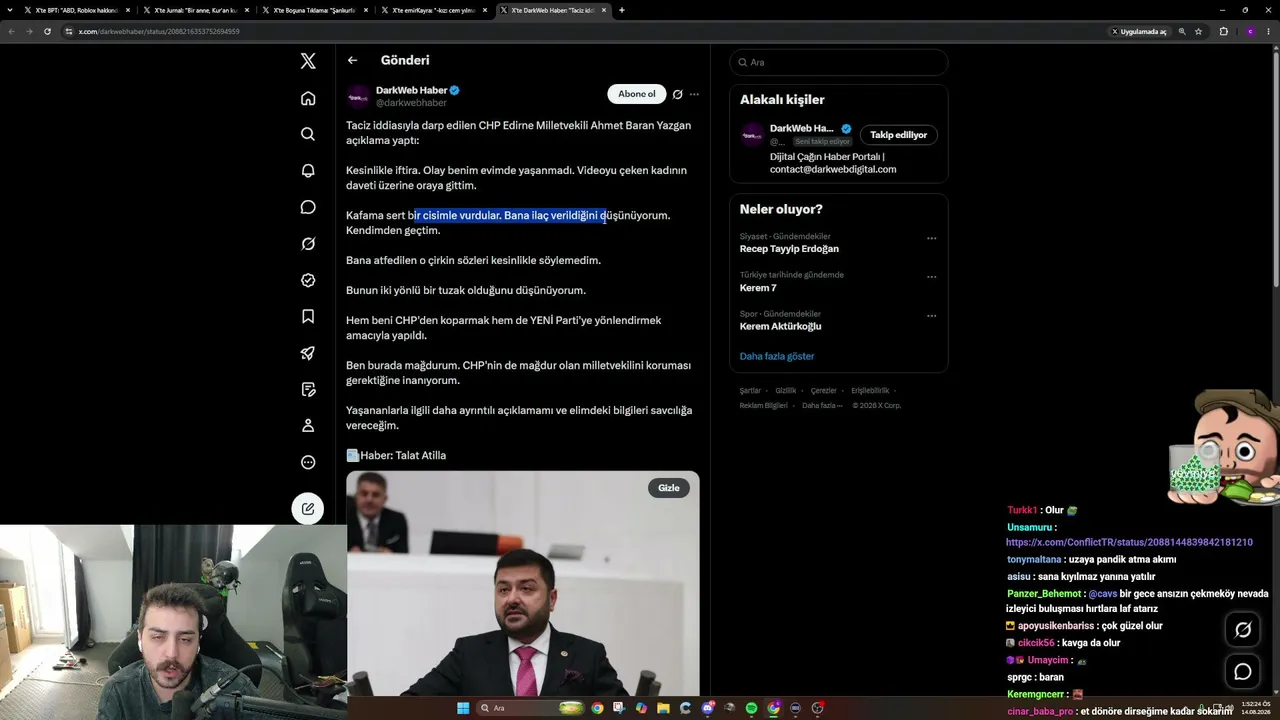The width and height of the screenshot is (1280, 720).
Task: Switch to the "X'te Boğuna Tıklama" browser tab
Action: click(316, 10)
